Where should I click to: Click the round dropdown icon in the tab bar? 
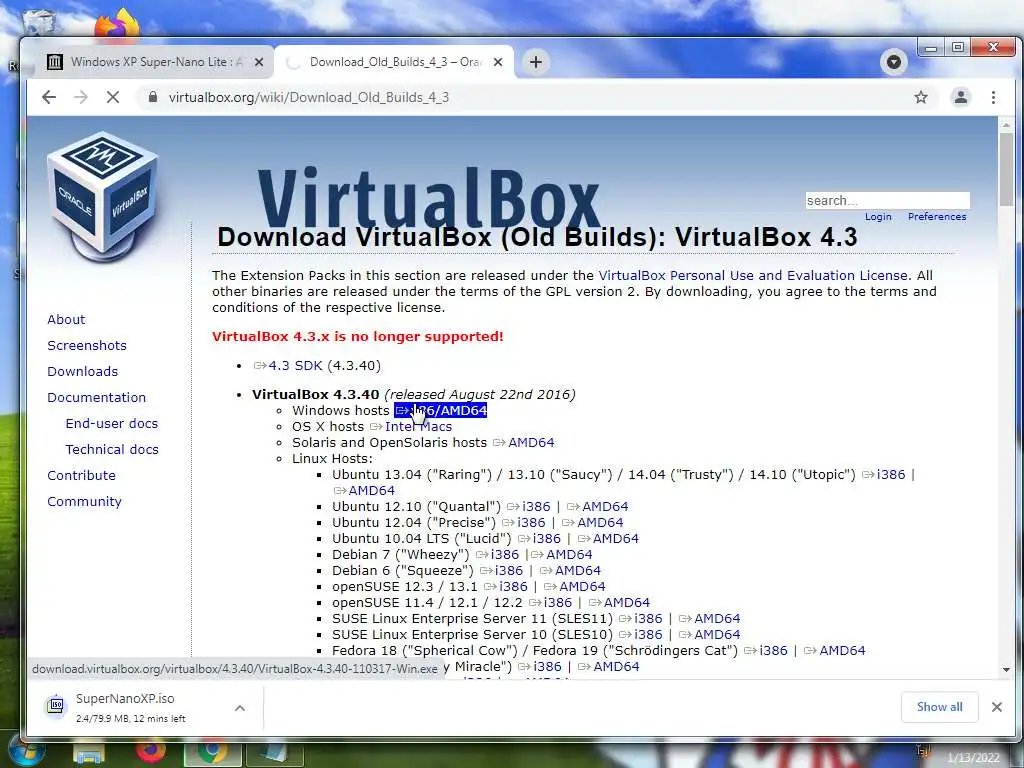893,62
